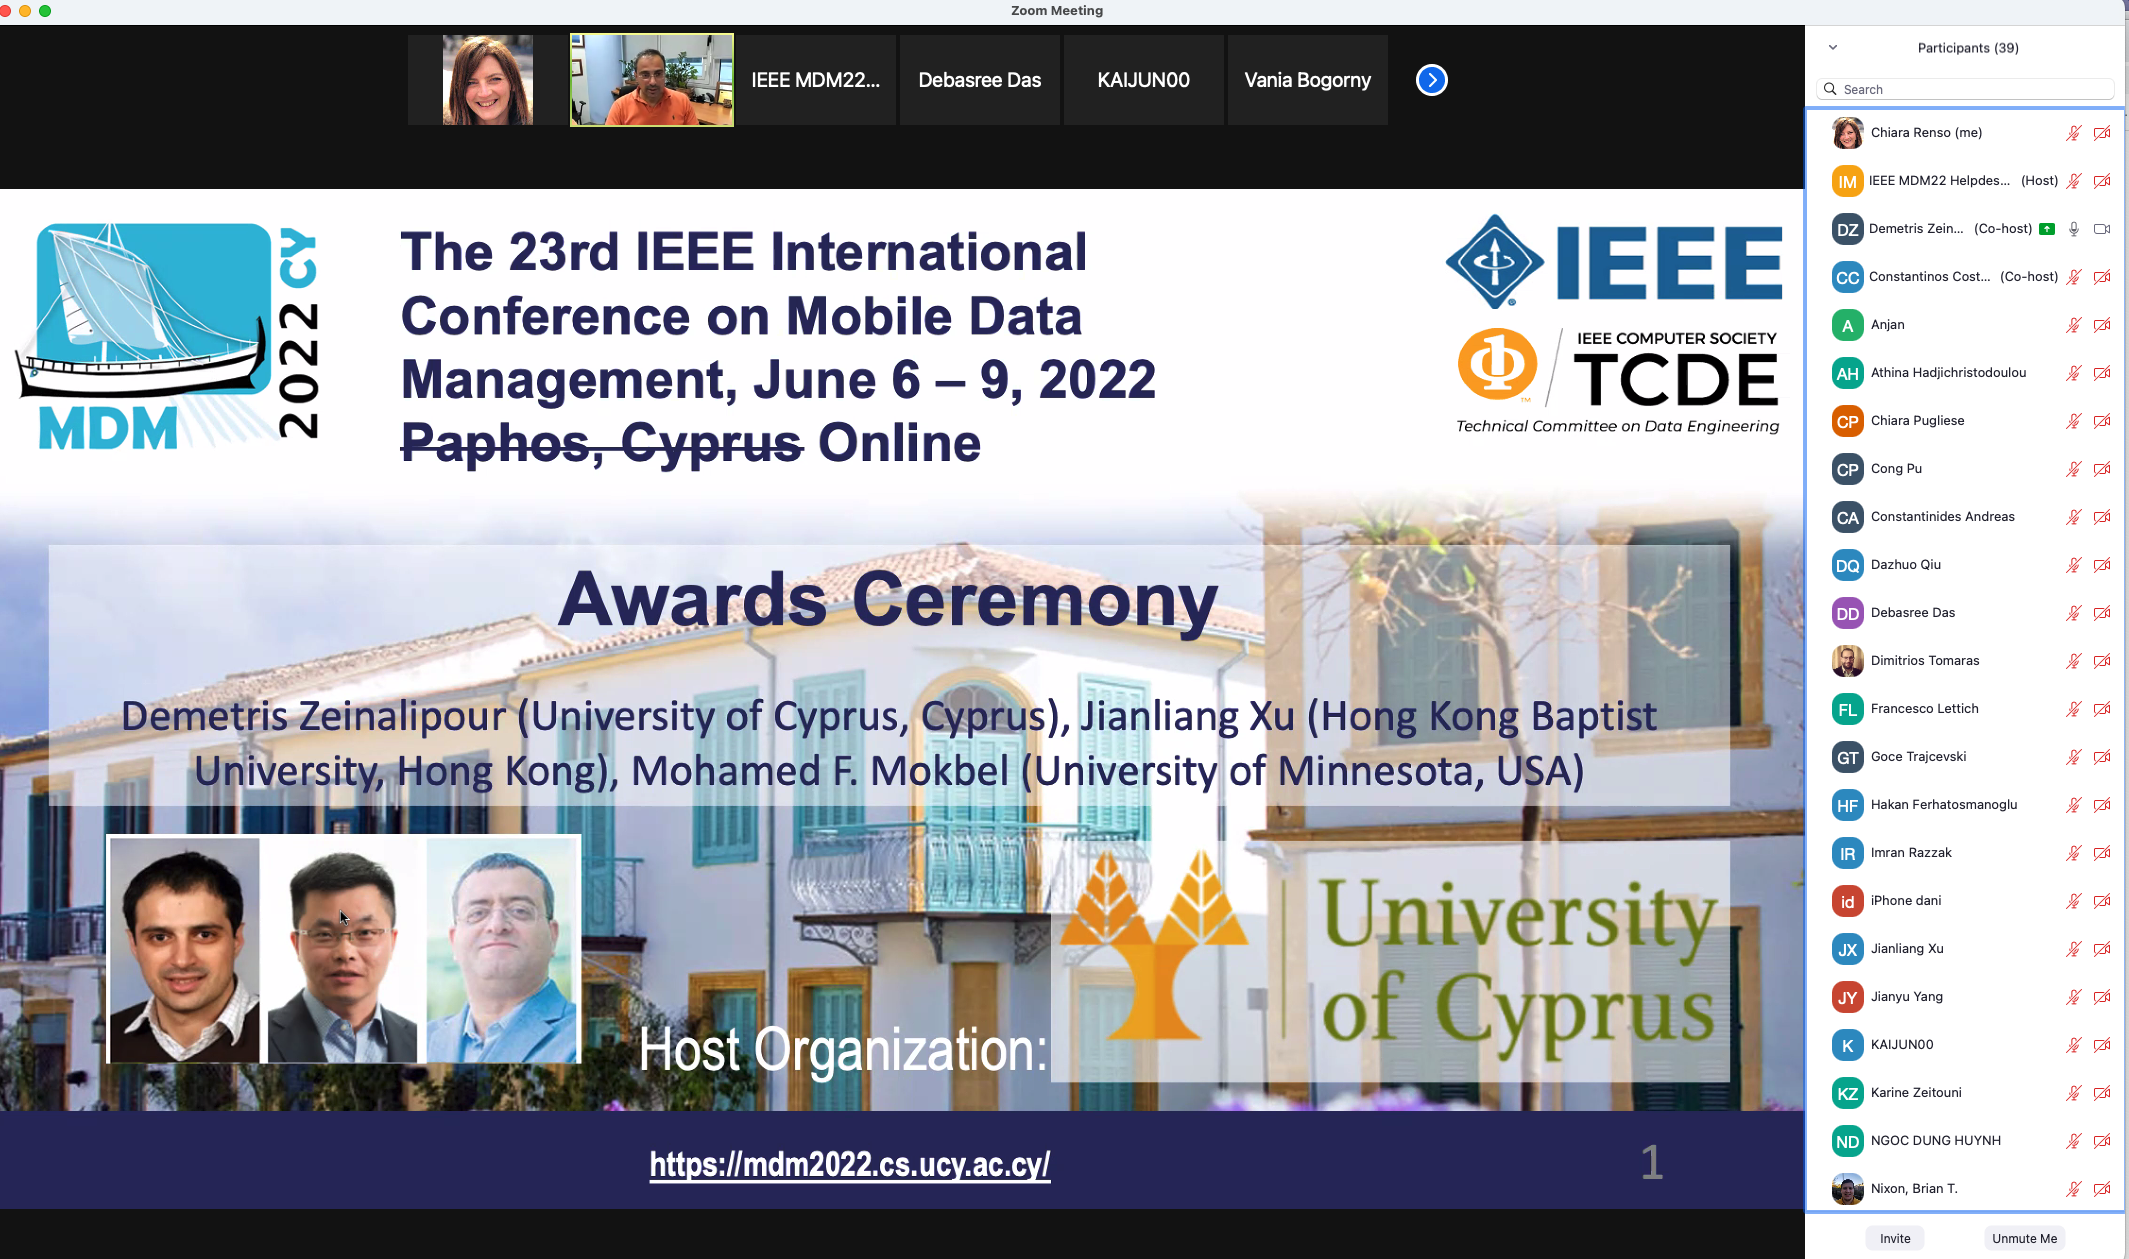Select the IEEE MDM22 video tile

click(x=815, y=80)
